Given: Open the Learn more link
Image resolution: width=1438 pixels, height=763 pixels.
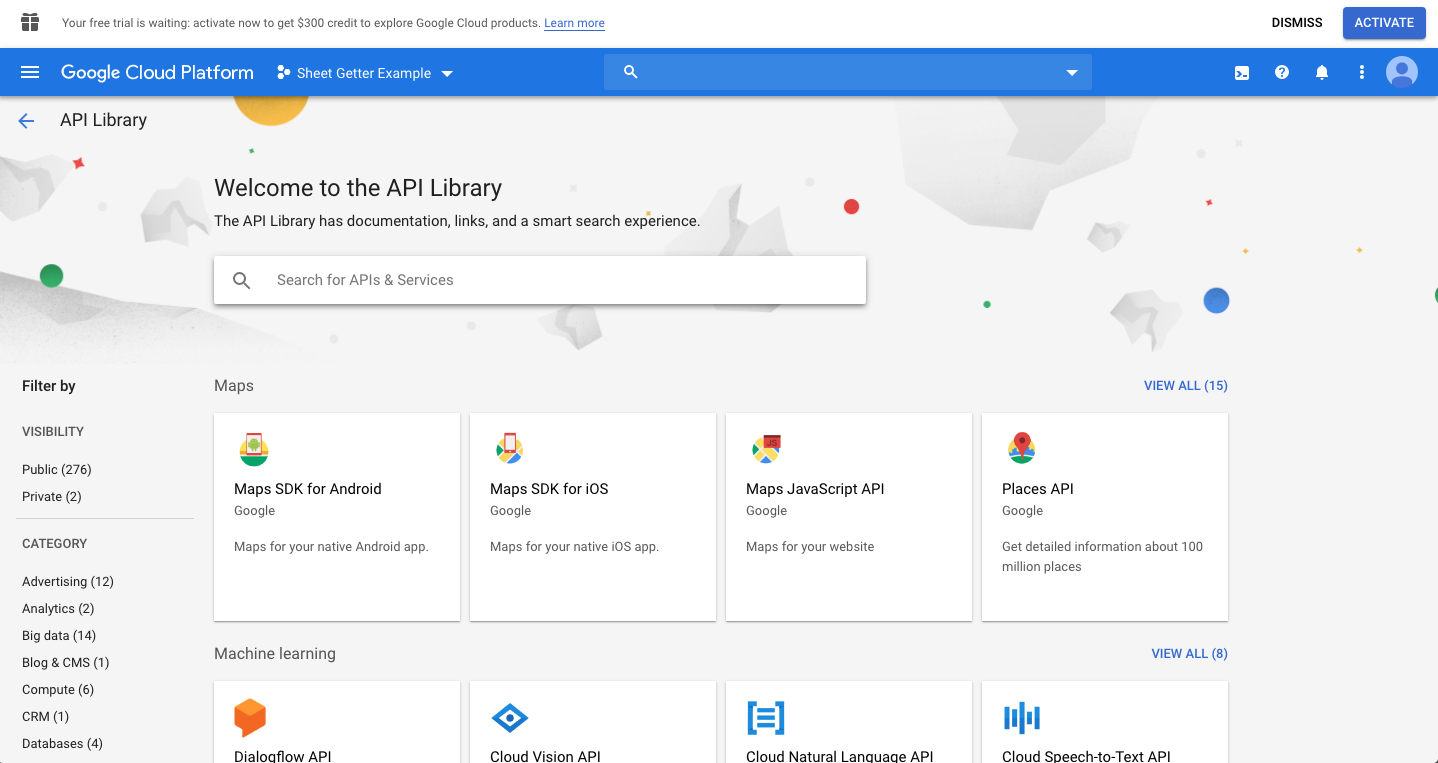Looking at the screenshot, I should point(574,23).
